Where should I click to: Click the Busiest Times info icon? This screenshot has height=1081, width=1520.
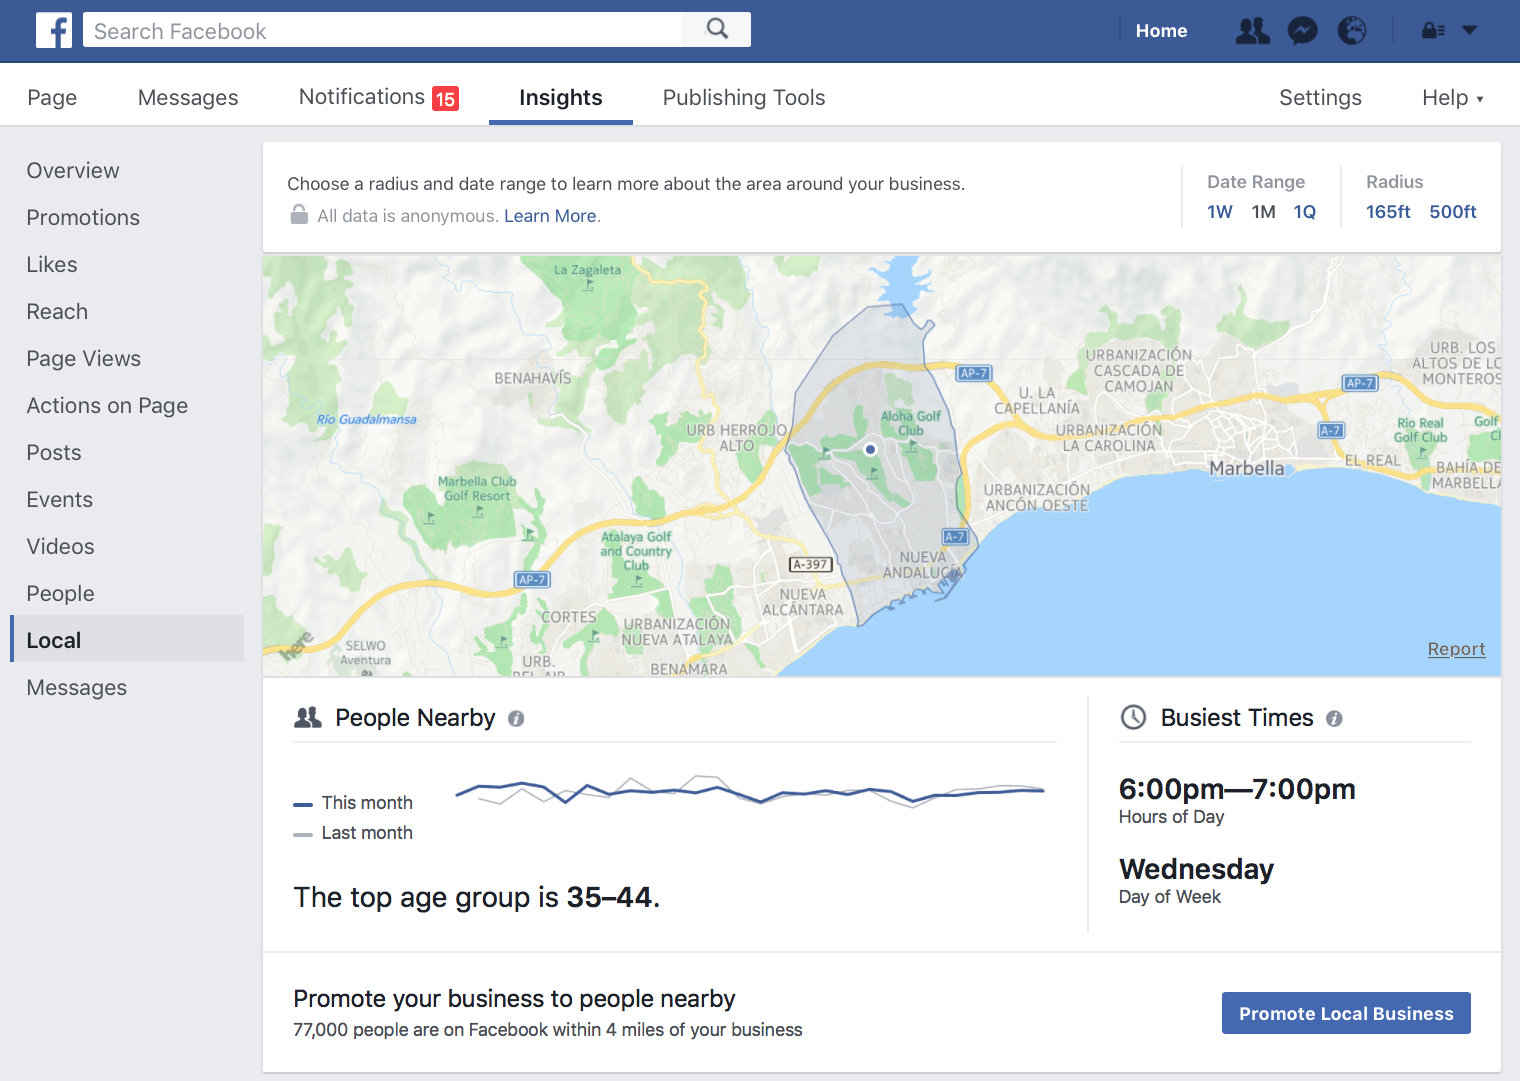(1334, 718)
